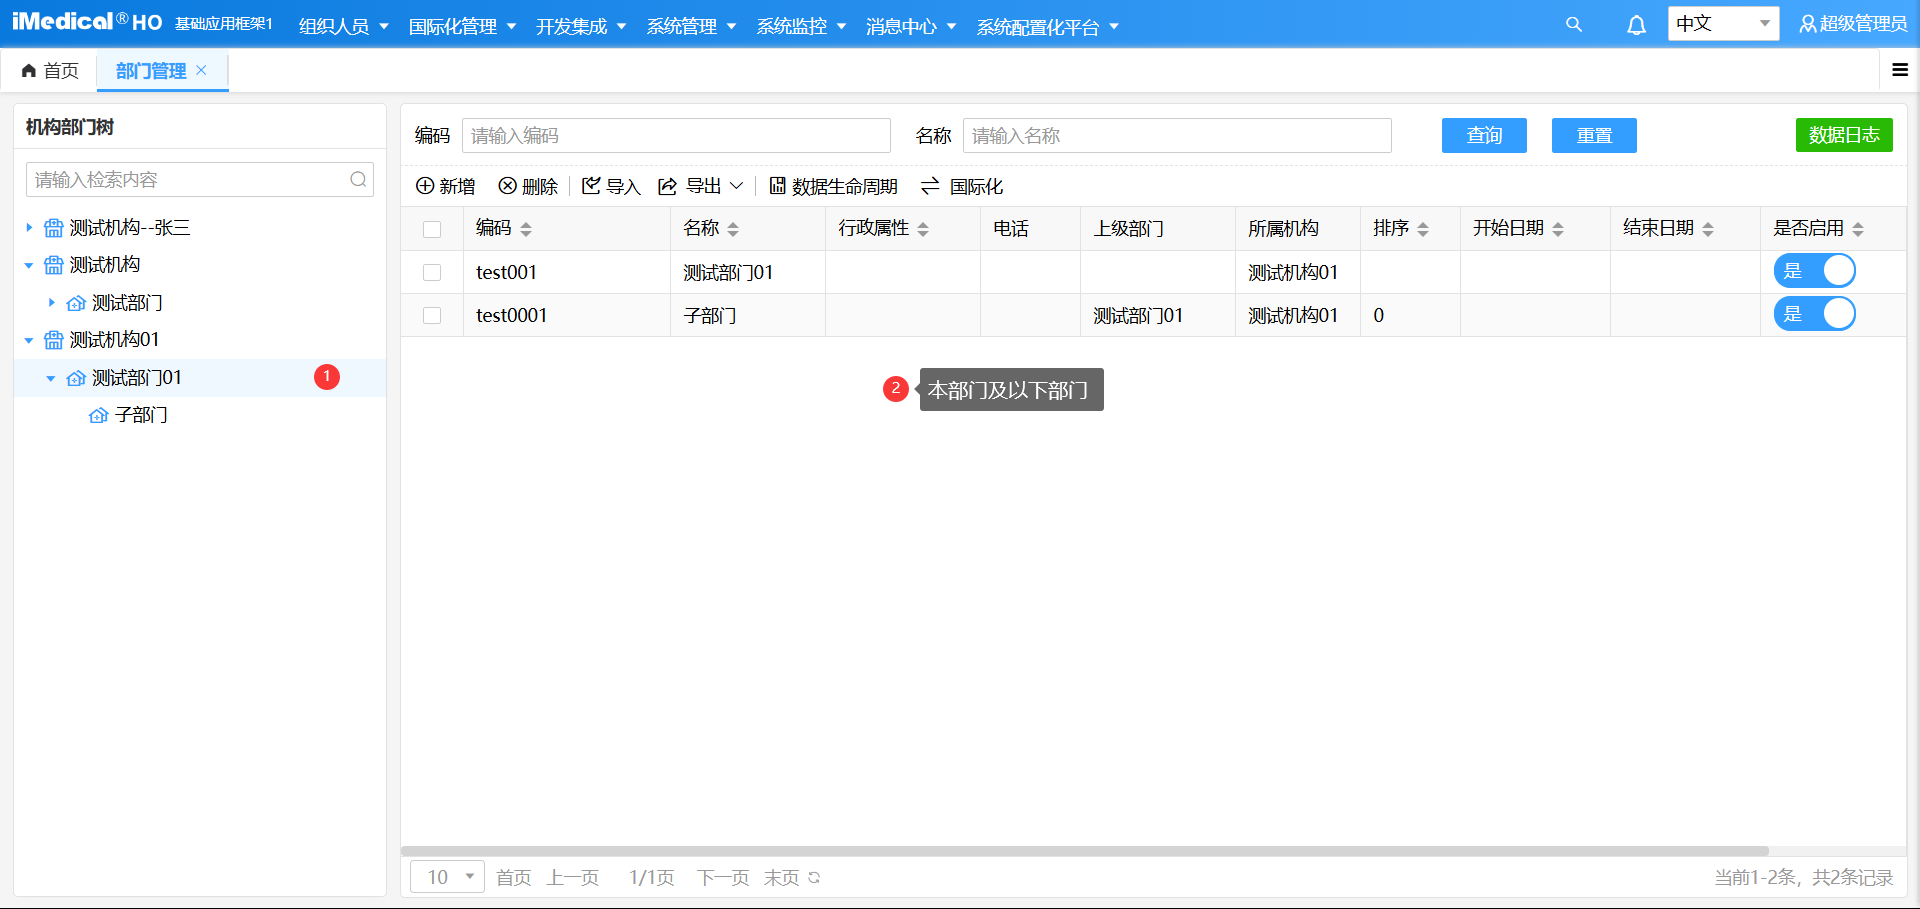Click the notification bell icon
1920x909 pixels.
click(x=1637, y=24)
